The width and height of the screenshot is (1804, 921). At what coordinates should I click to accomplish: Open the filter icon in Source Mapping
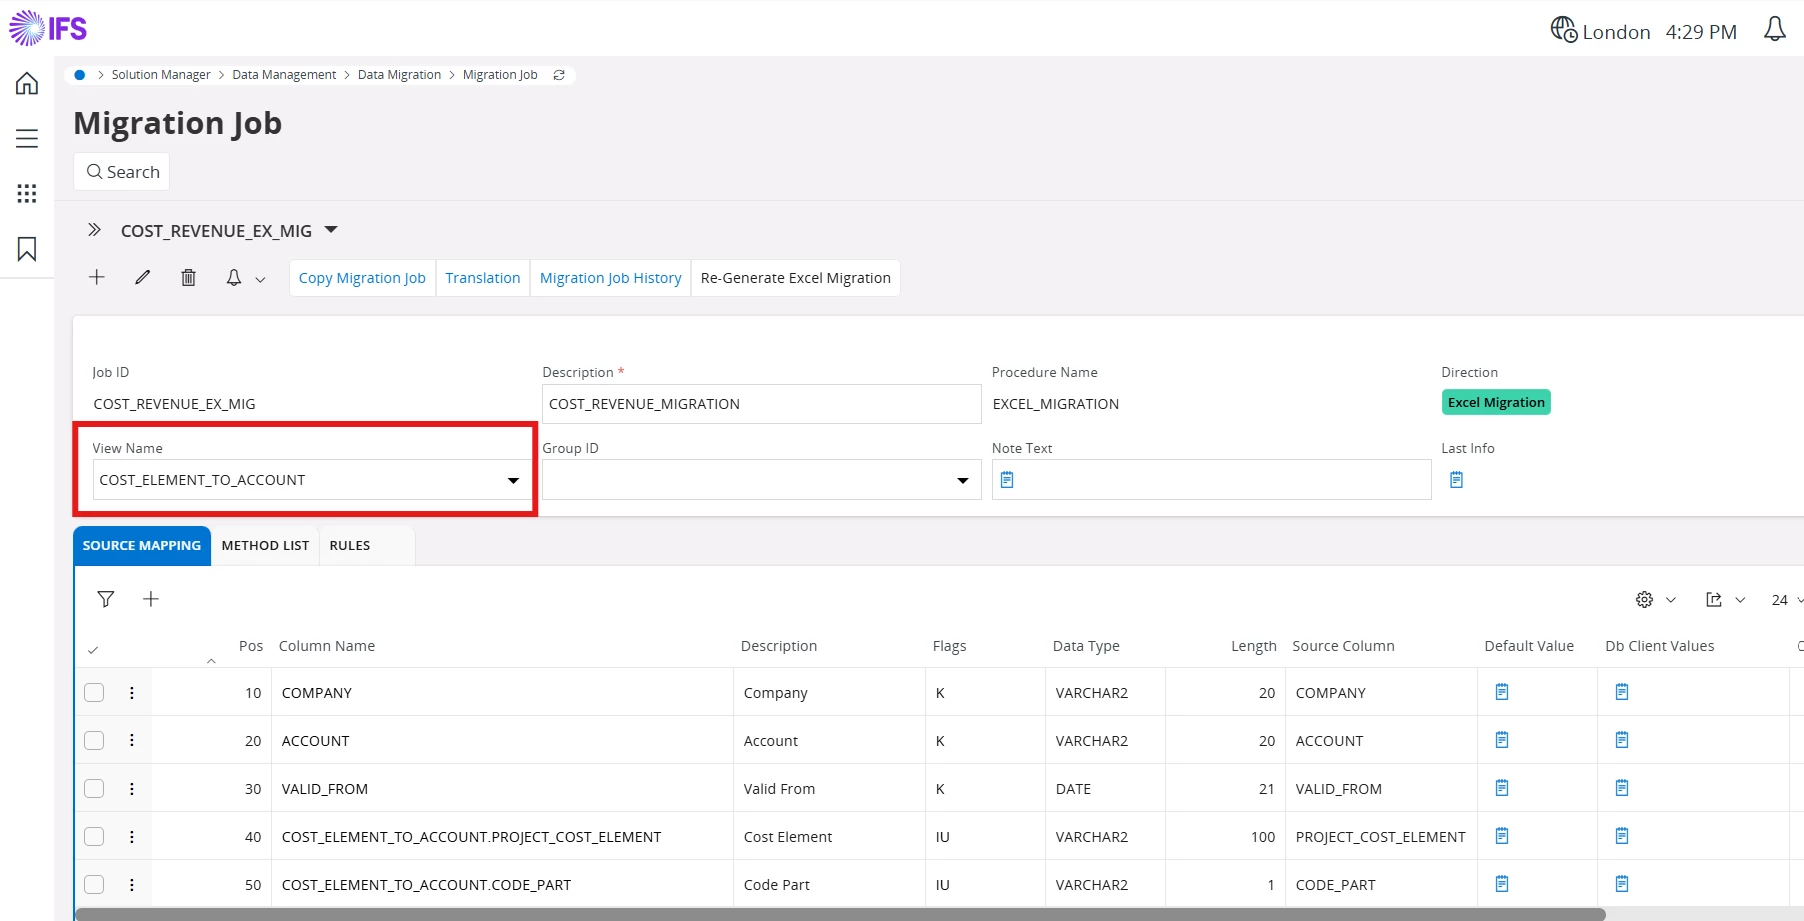tap(105, 599)
